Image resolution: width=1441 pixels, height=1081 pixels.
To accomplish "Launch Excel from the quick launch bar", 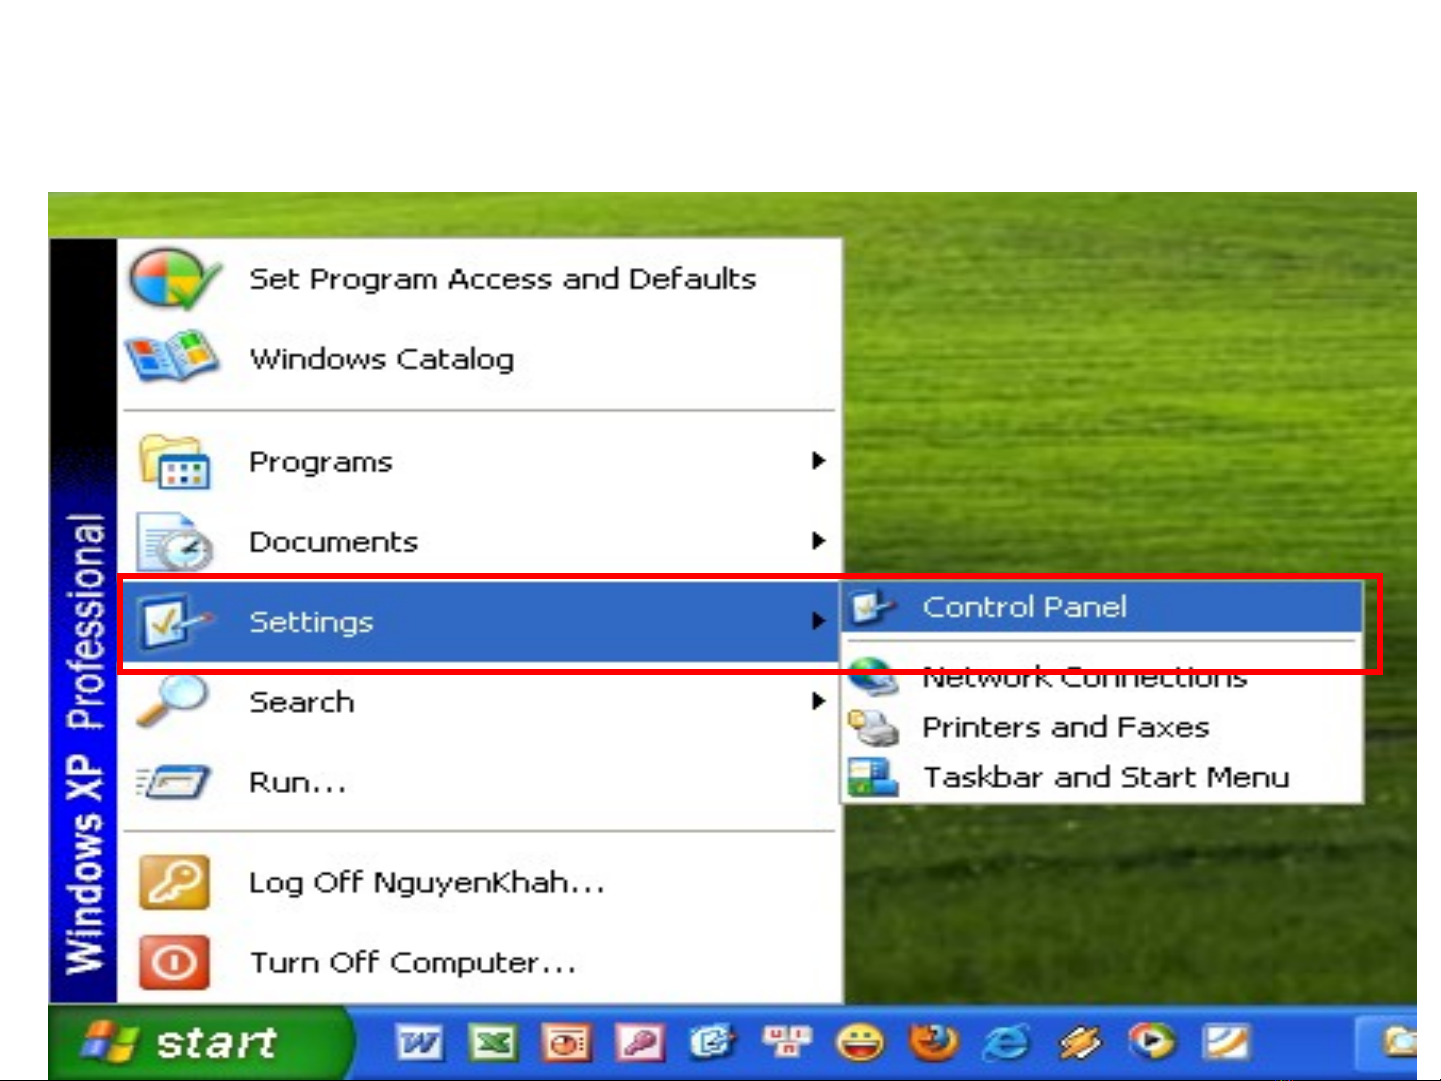I will point(493,1043).
